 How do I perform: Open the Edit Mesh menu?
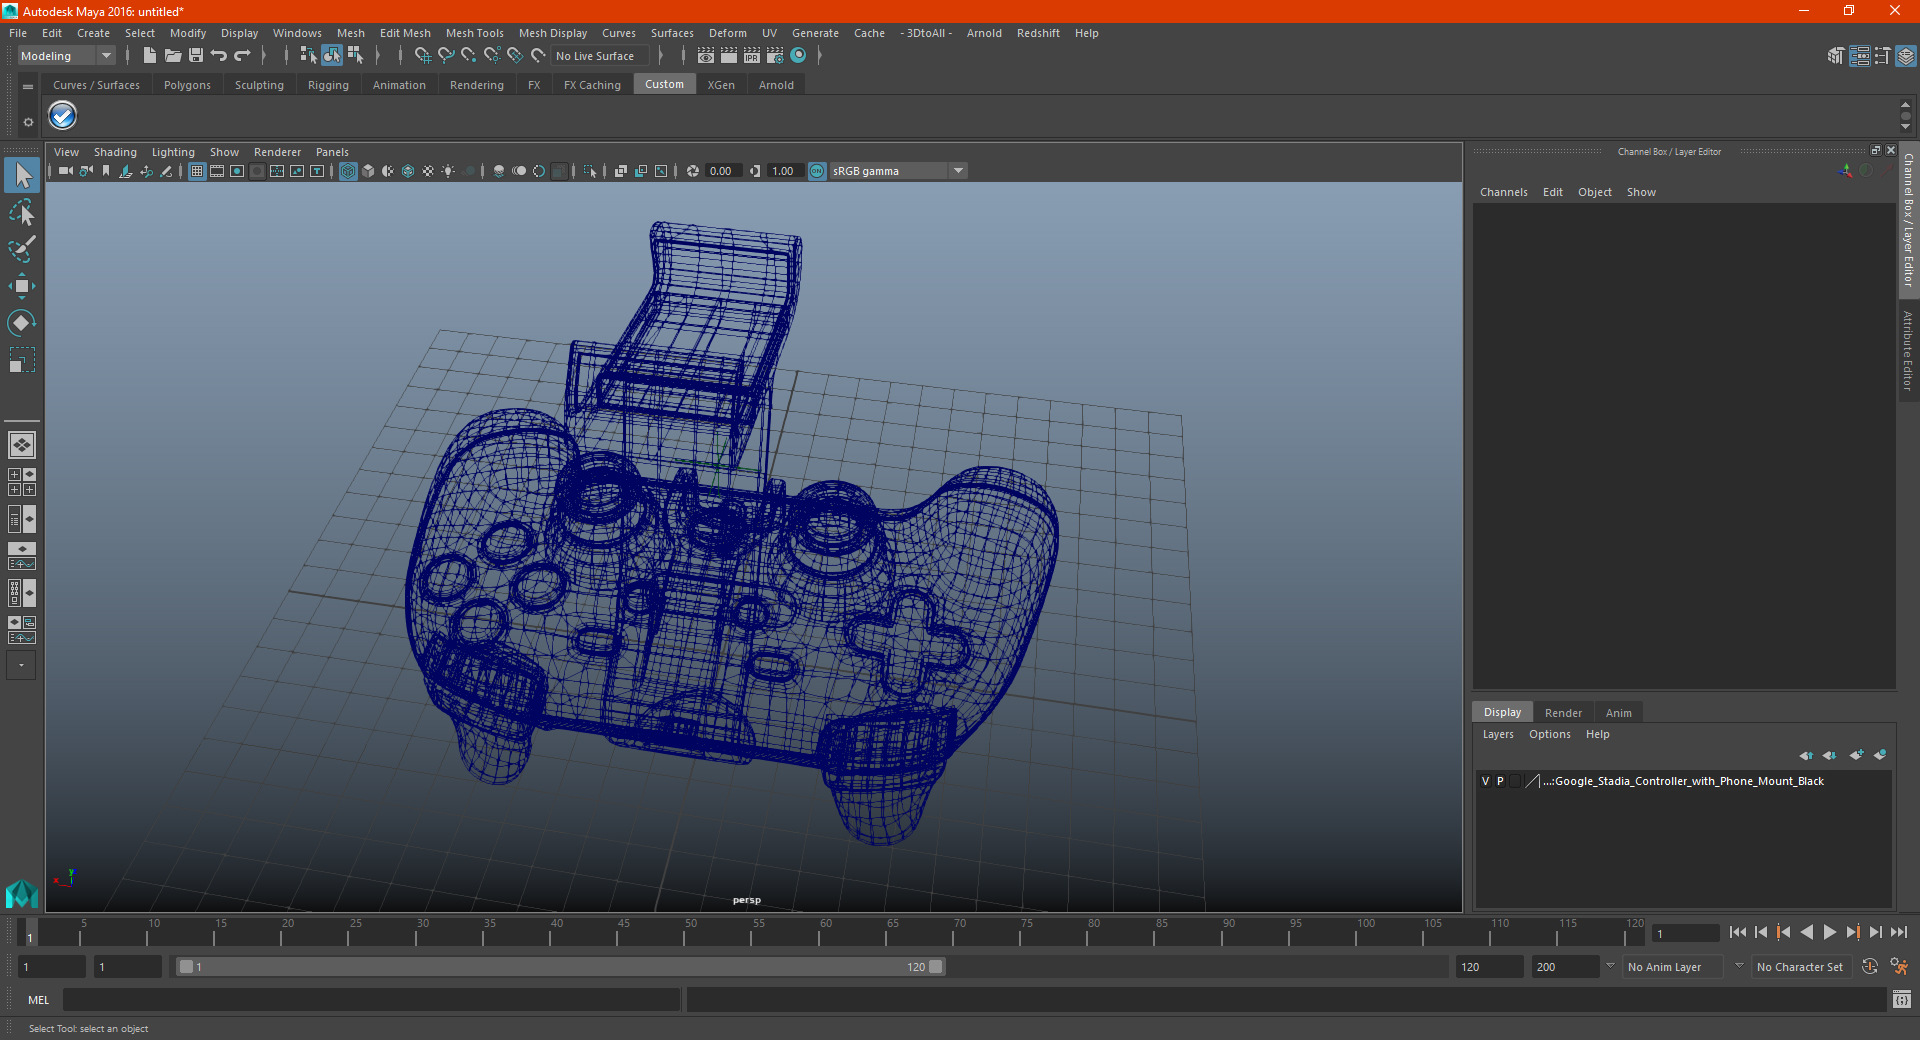[405, 33]
